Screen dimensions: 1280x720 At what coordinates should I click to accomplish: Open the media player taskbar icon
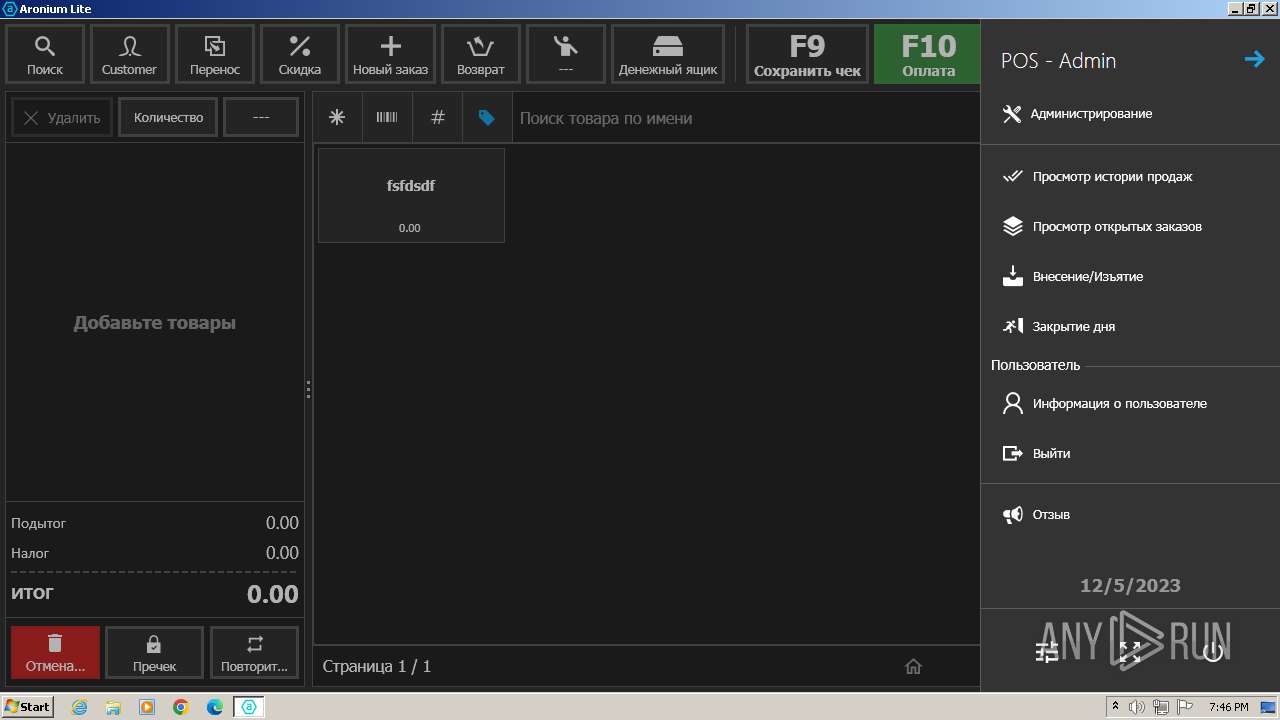(x=147, y=707)
